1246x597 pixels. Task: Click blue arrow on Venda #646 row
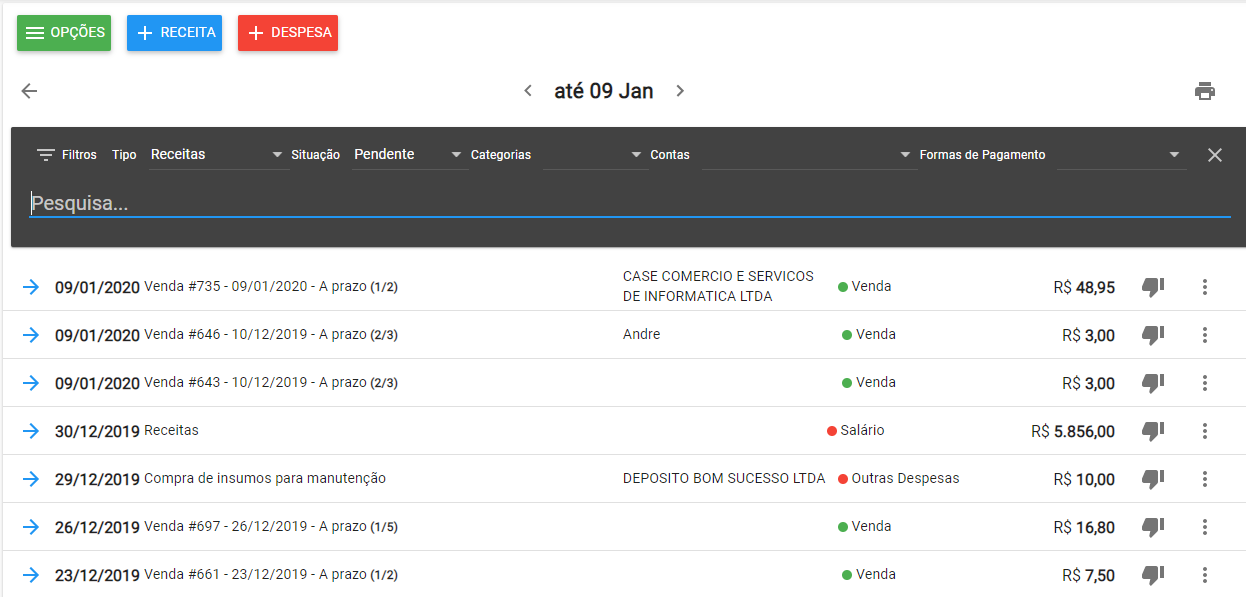pos(31,335)
